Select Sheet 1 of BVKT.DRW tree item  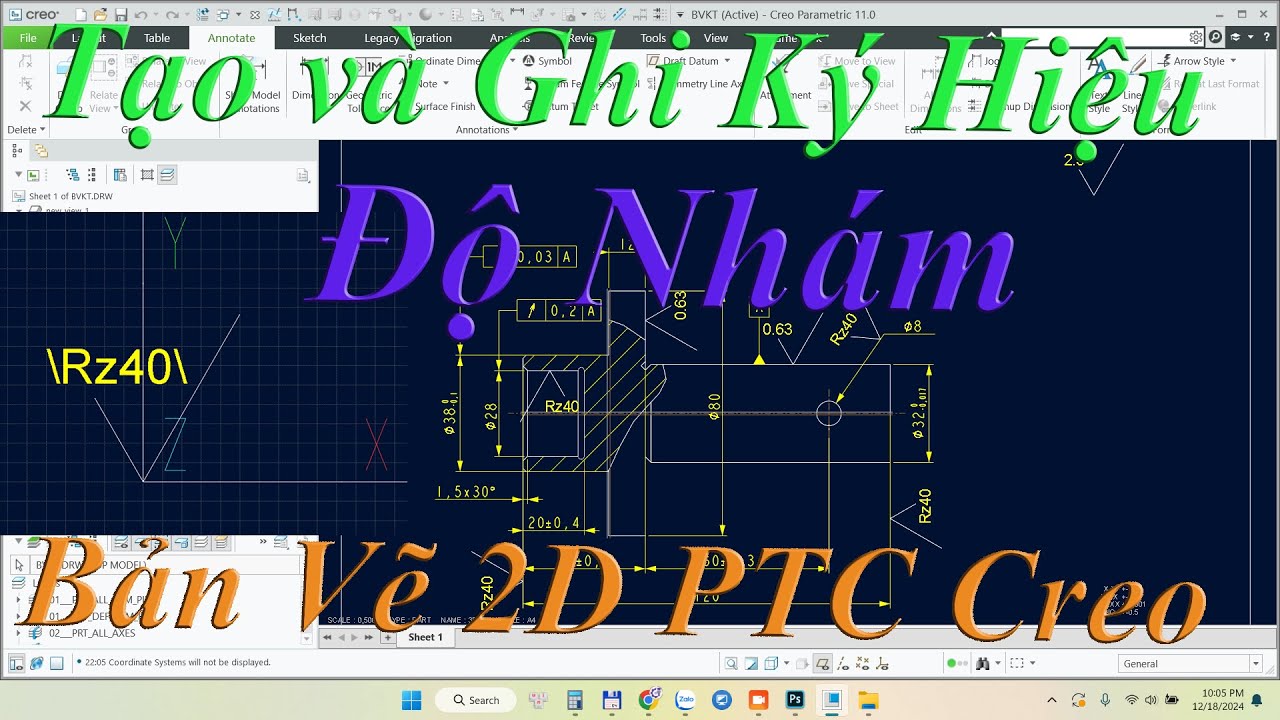coord(70,196)
